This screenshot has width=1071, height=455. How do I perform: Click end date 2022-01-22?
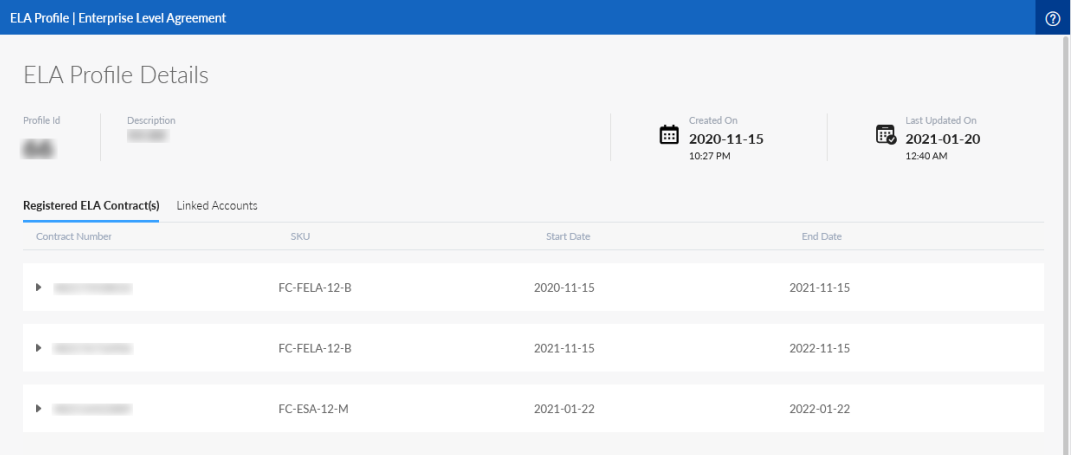click(x=820, y=409)
